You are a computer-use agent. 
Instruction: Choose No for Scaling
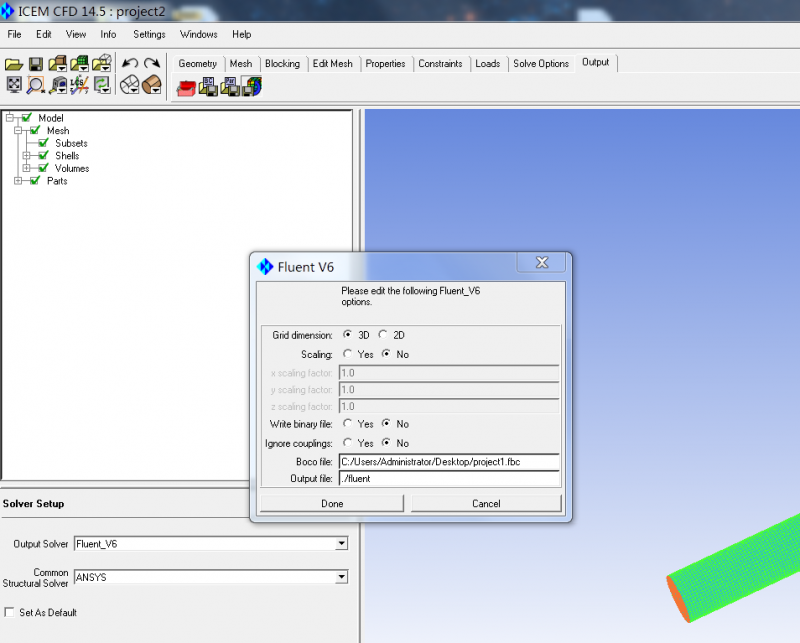click(x=386, y=354)
